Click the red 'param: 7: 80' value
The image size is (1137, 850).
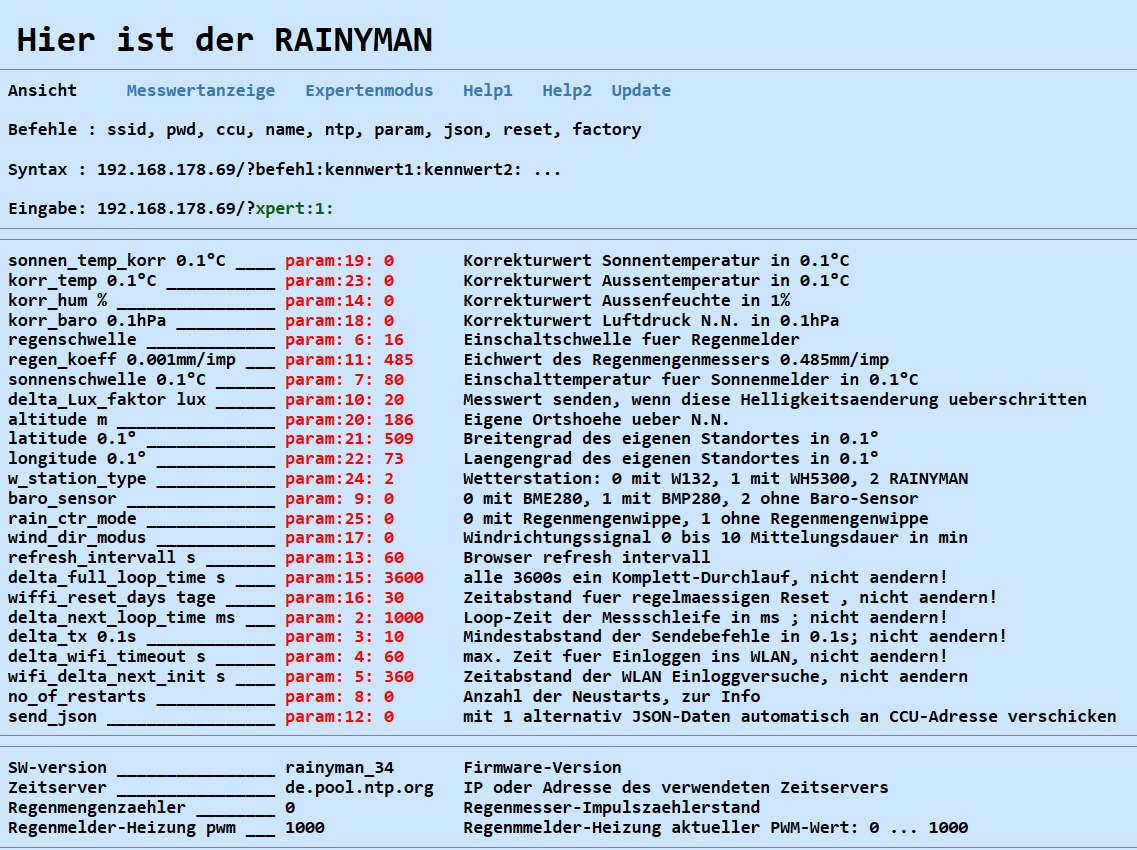pyautogui.click(x=344, y=379)
